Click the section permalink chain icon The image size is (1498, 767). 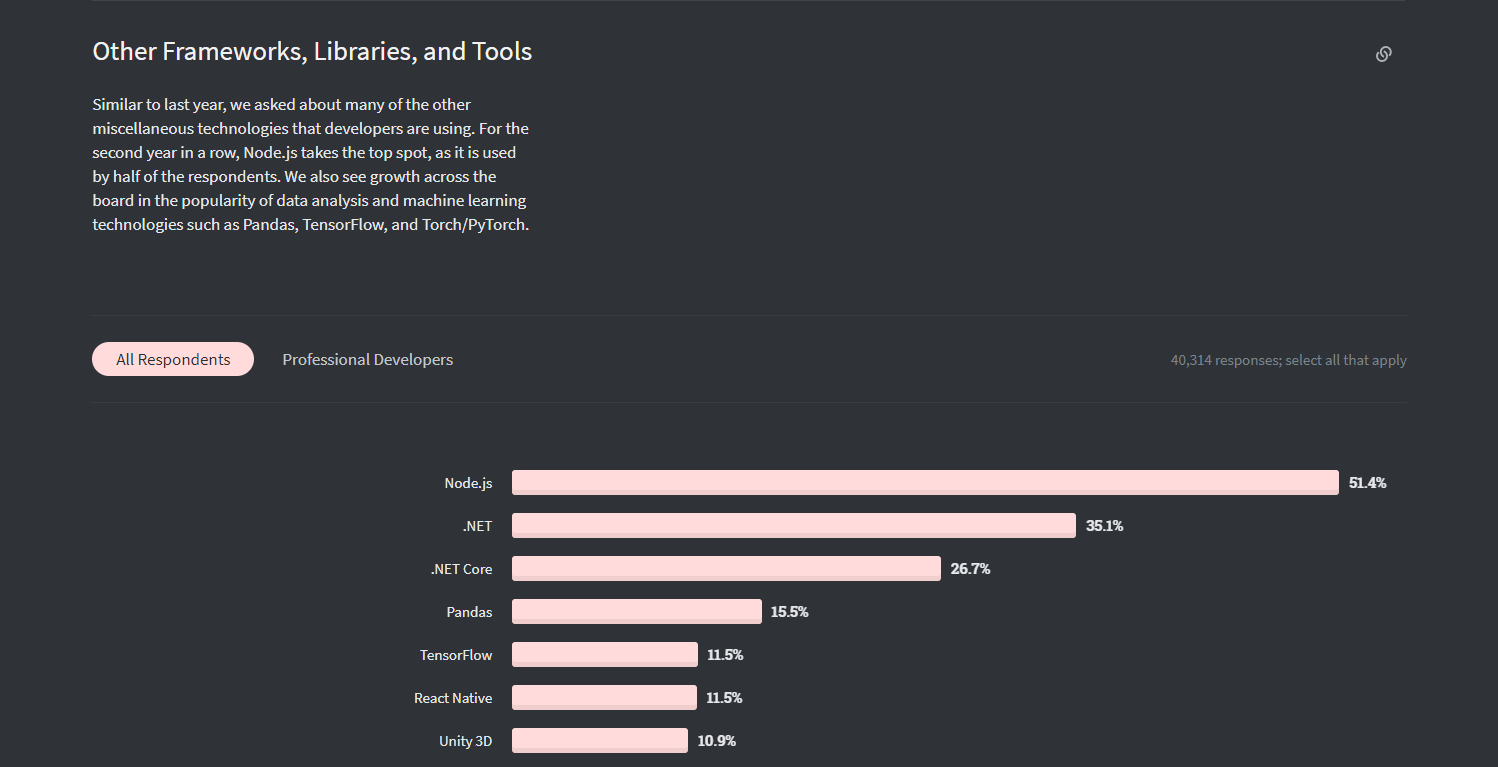[1384, 54]
